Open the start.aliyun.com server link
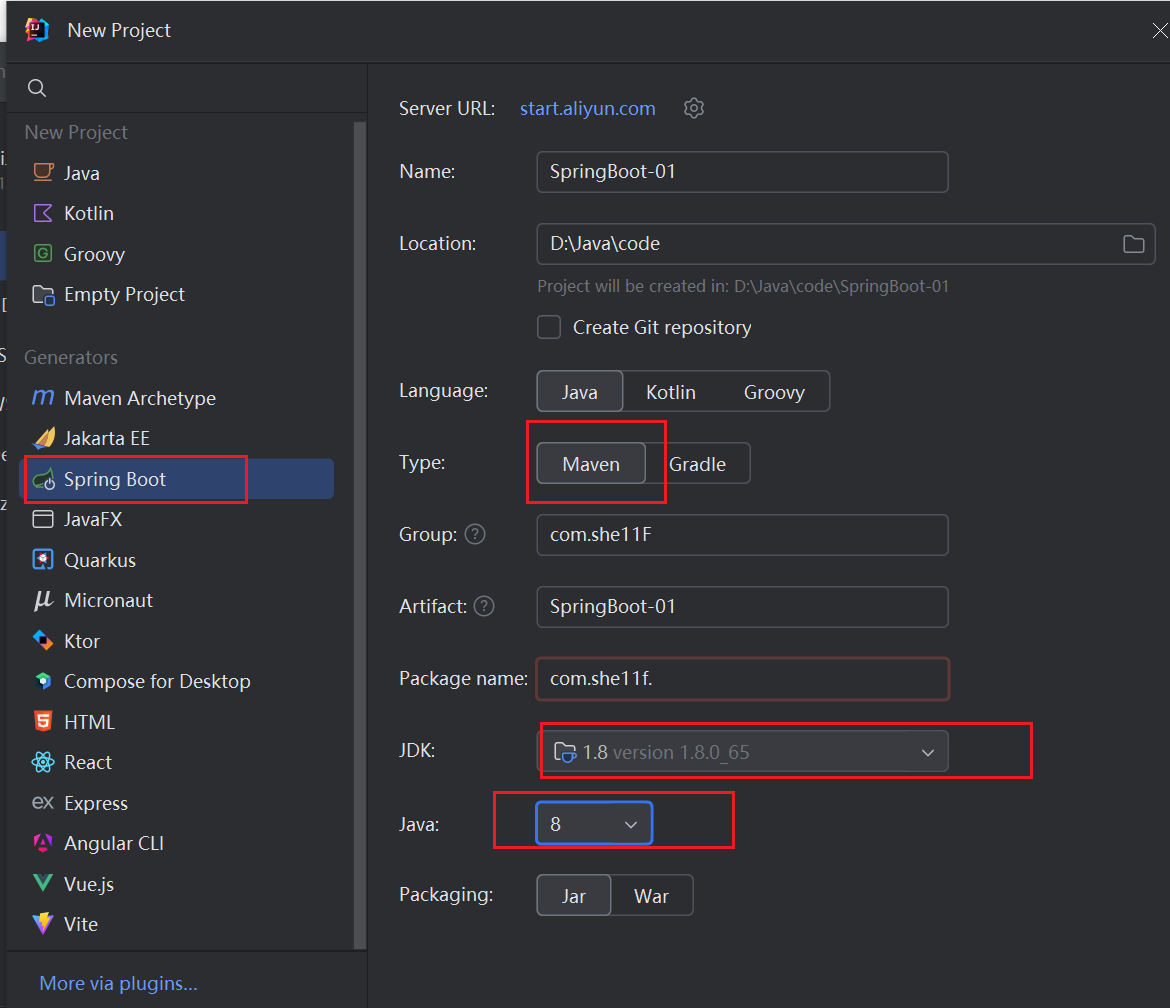 tap(587, 108)
